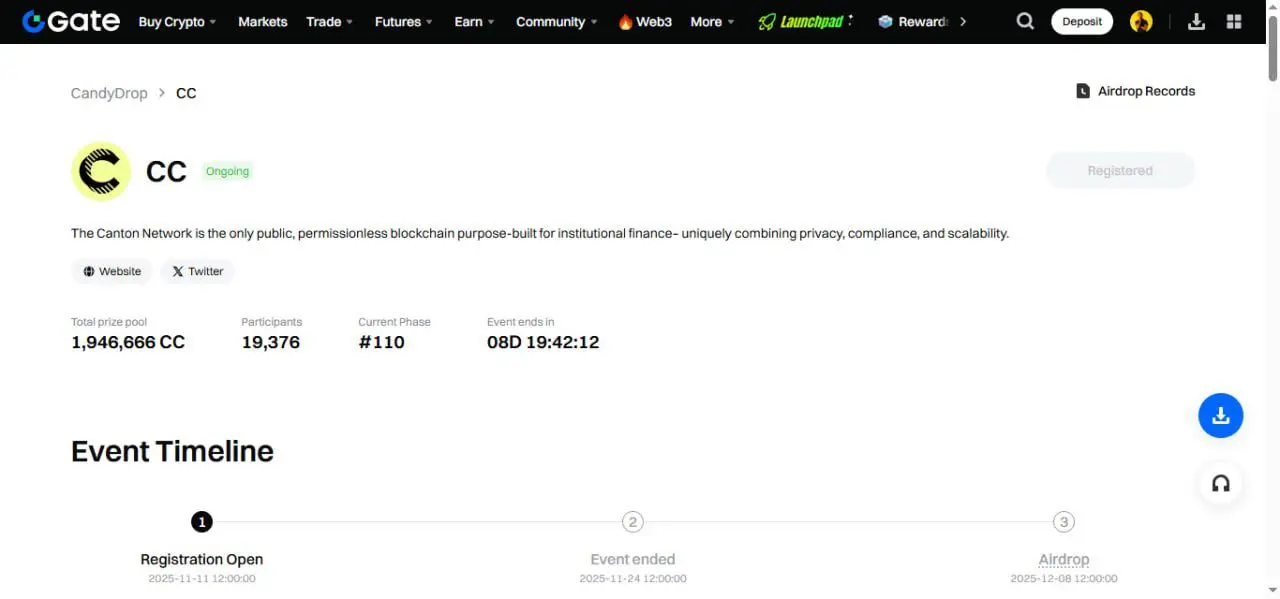Expand the Buy Crypto dropdown
1280x599 pixels.
[x=178, y=21]
